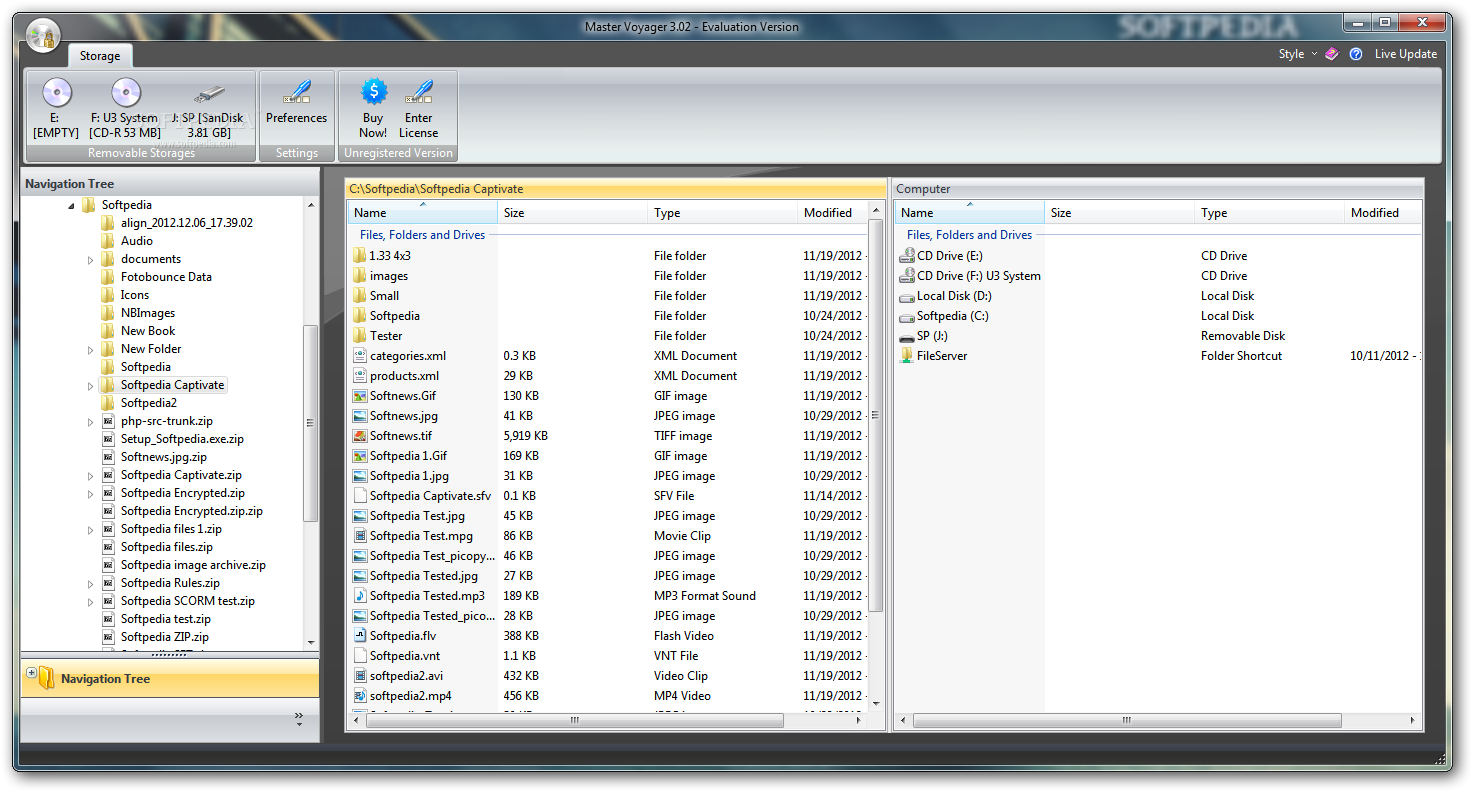Expand php-src-trunk.zip tree node

click(x=91, y=421)
